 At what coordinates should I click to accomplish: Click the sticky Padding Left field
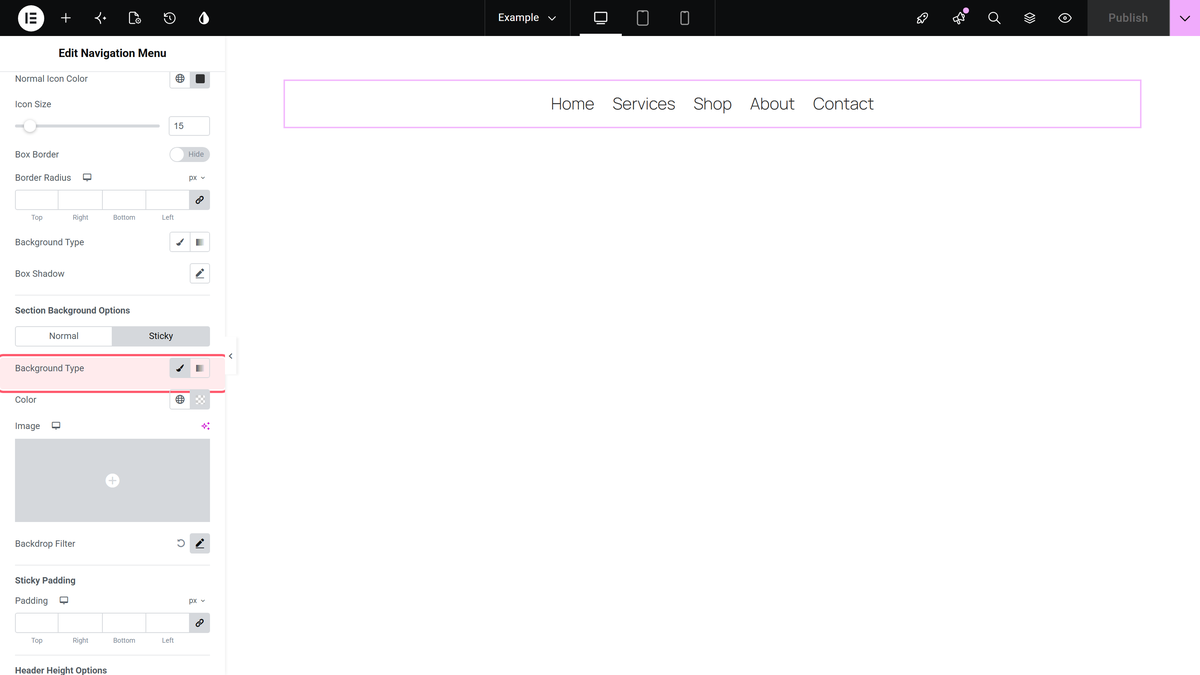[x=168, y=623]
